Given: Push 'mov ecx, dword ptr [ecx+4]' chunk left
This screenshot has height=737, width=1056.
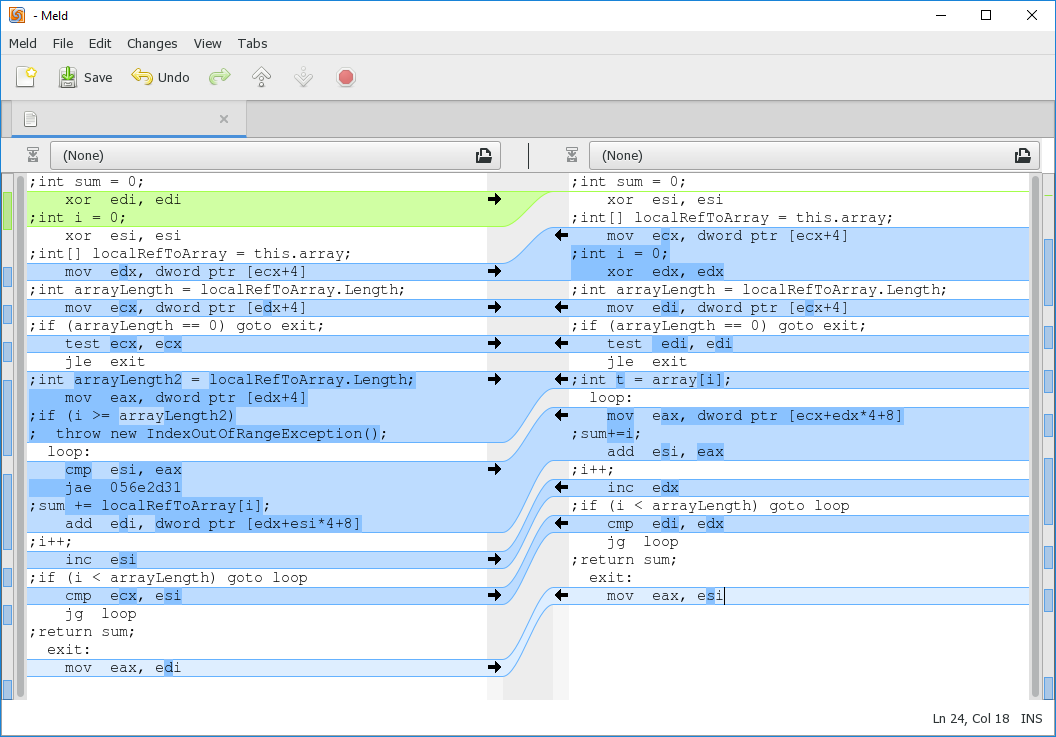Looking at the screenshot, I should point(561,235).
